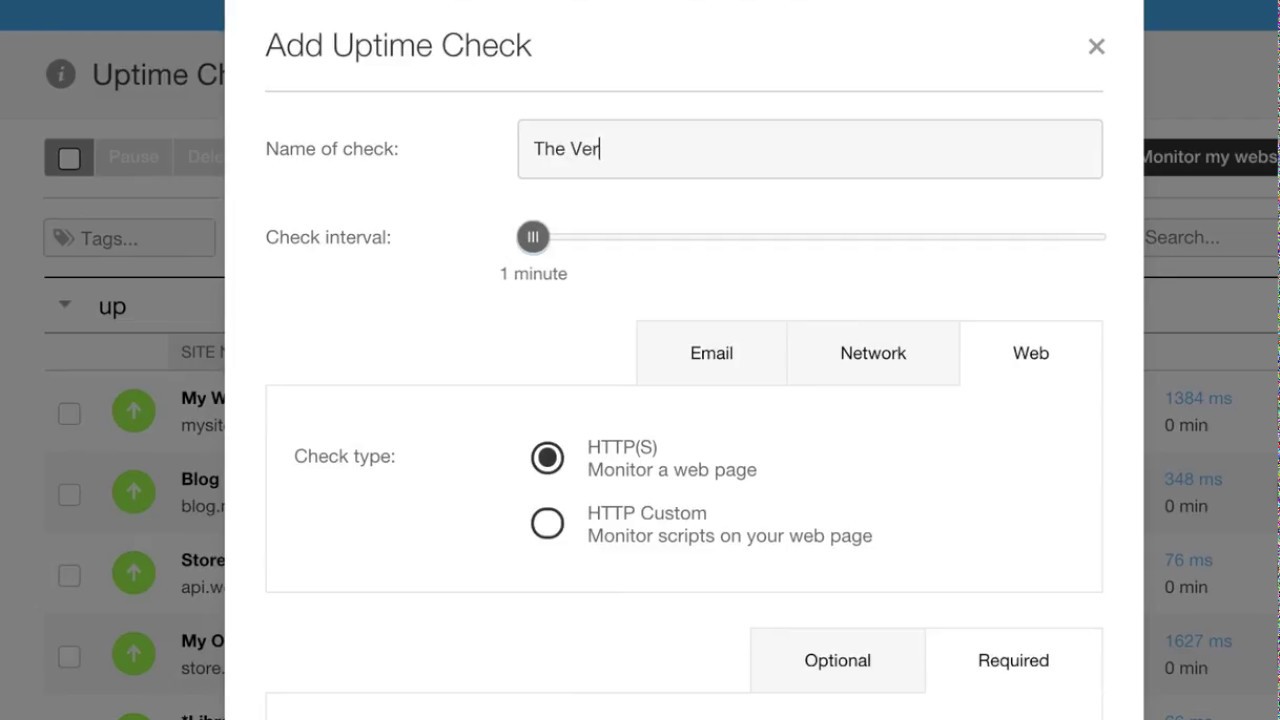The height and width of the screenshot is (720, 1280).
Task: Focus the Name of check field
Action: [810, 149]
